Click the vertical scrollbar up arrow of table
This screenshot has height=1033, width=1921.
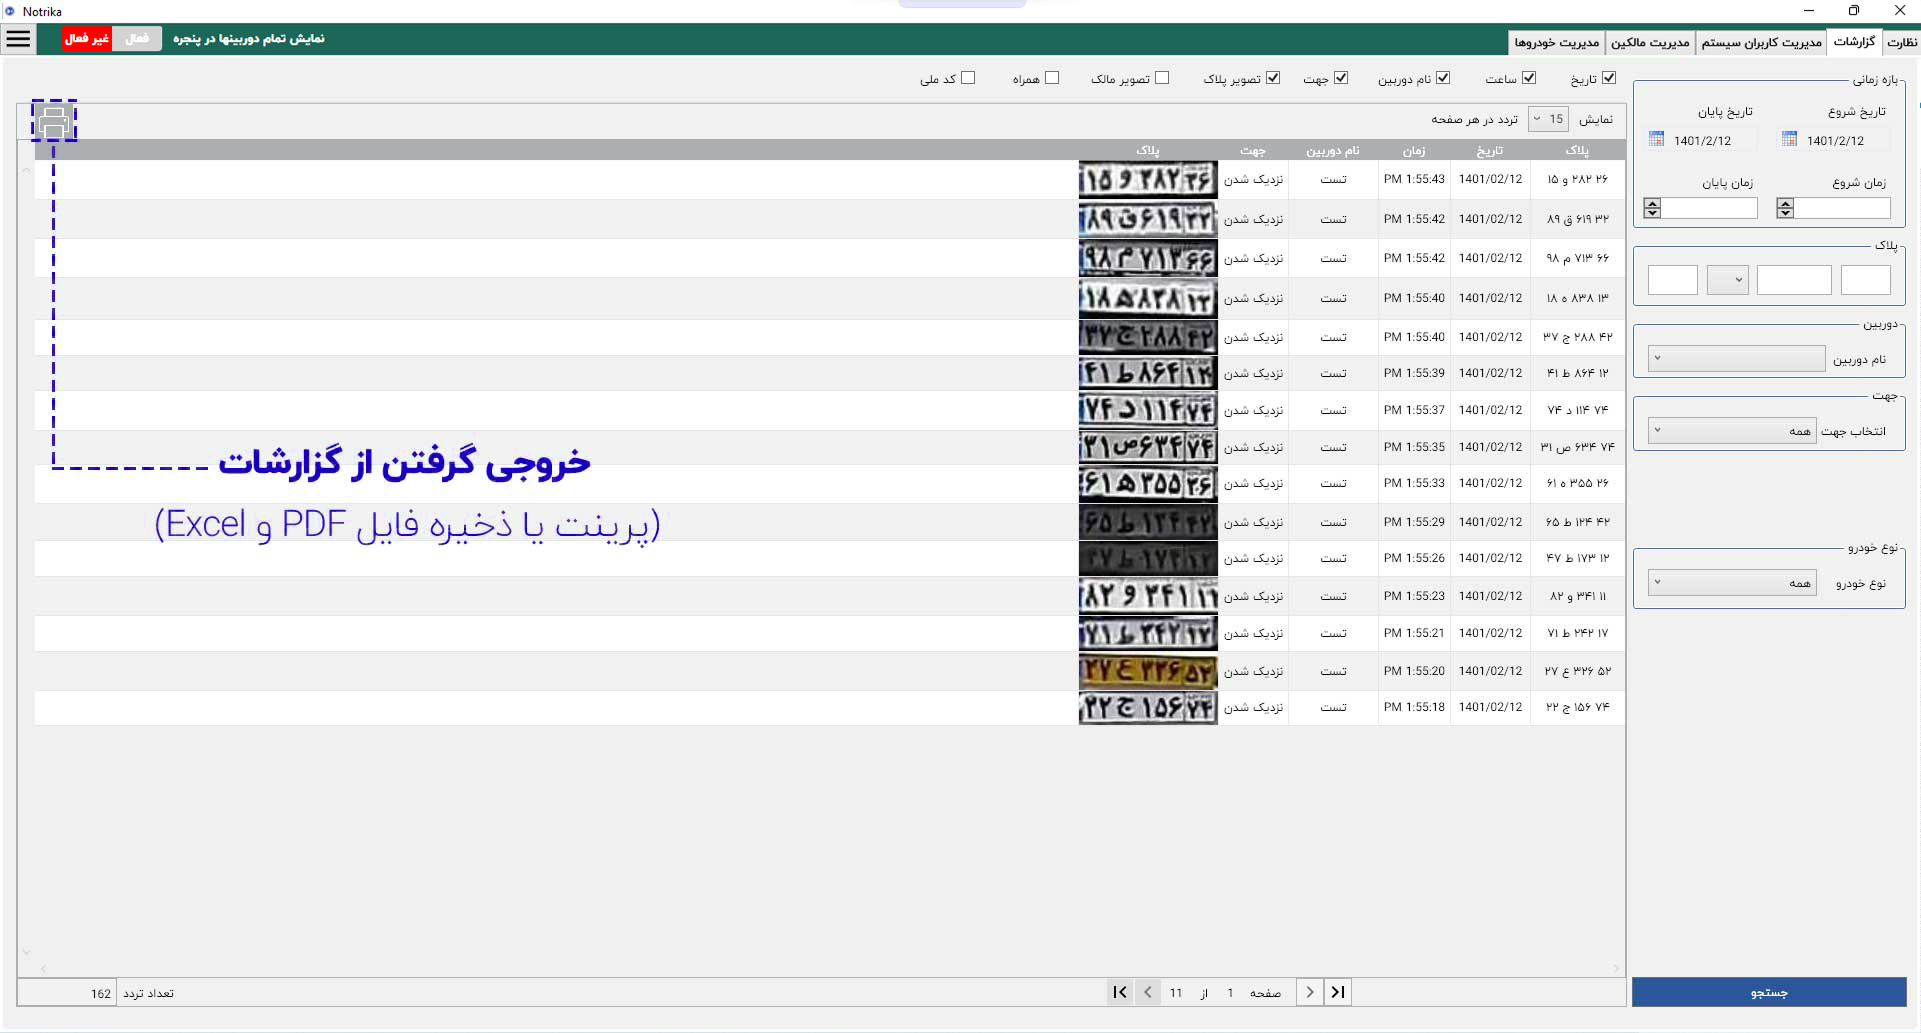point(26,171)
